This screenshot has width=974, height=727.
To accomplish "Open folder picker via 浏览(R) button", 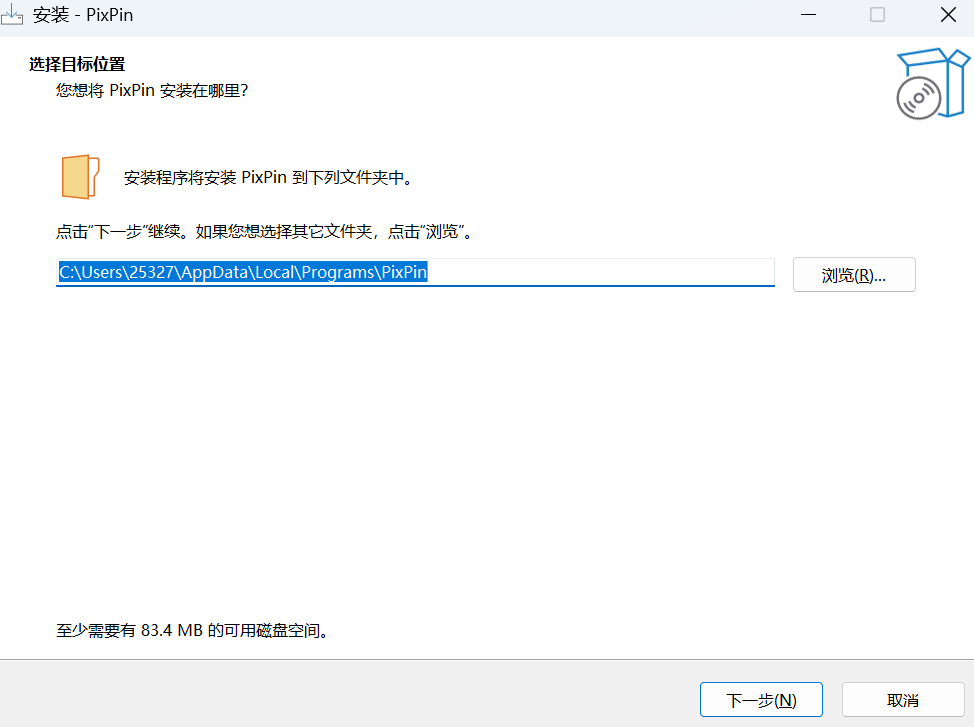I will coord(854,274).
